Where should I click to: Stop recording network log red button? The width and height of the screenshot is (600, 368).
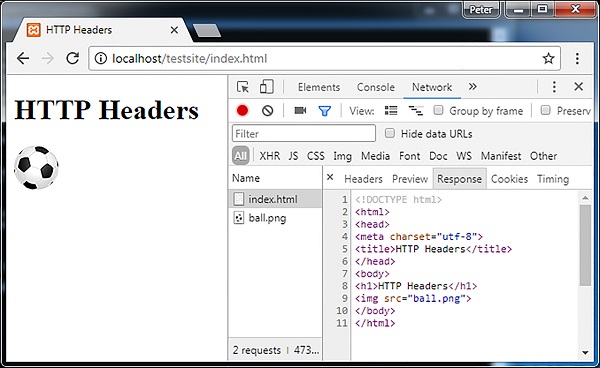click(242, 111)
